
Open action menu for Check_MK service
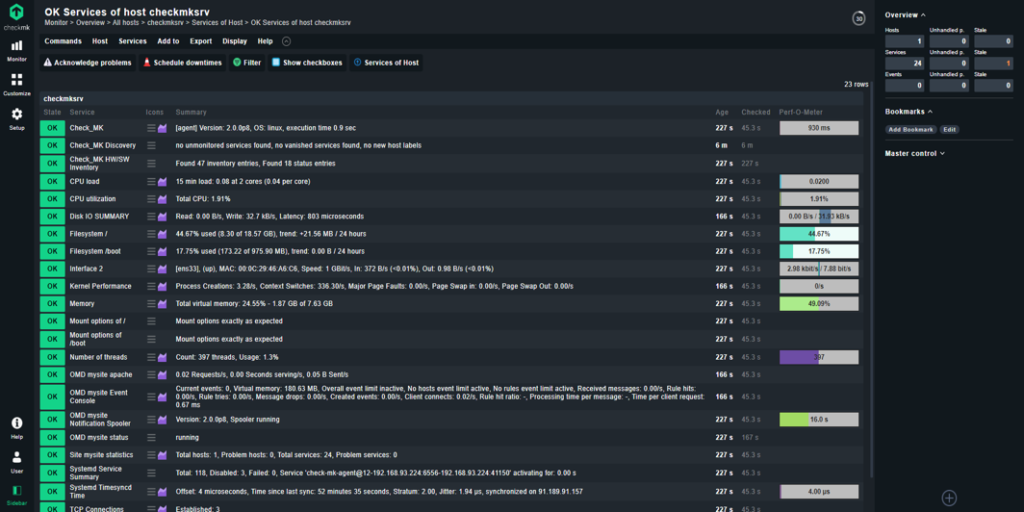(x=152, y=128)
